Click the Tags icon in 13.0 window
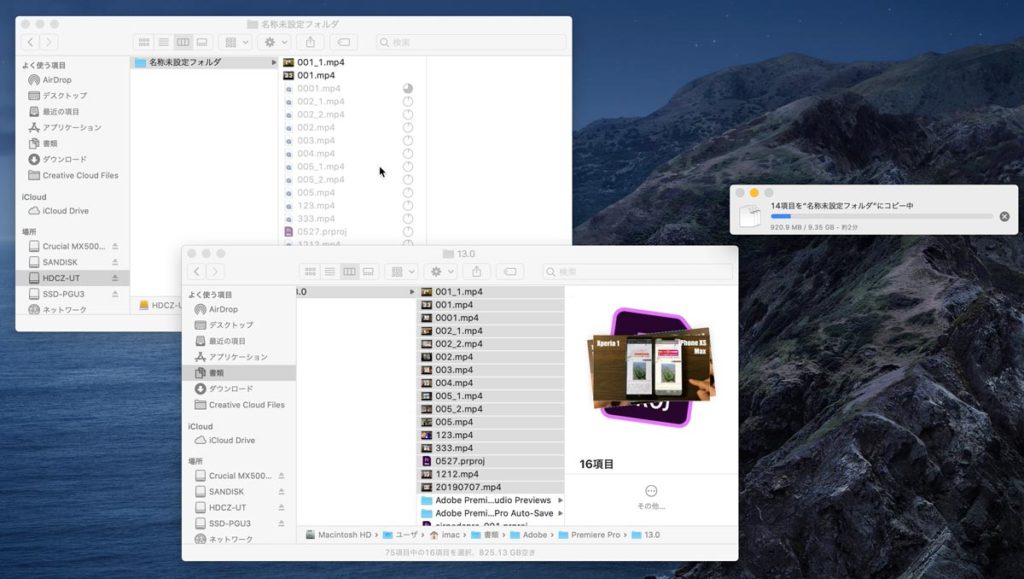The image size is (1024, 579). click(x=510, y=272)
